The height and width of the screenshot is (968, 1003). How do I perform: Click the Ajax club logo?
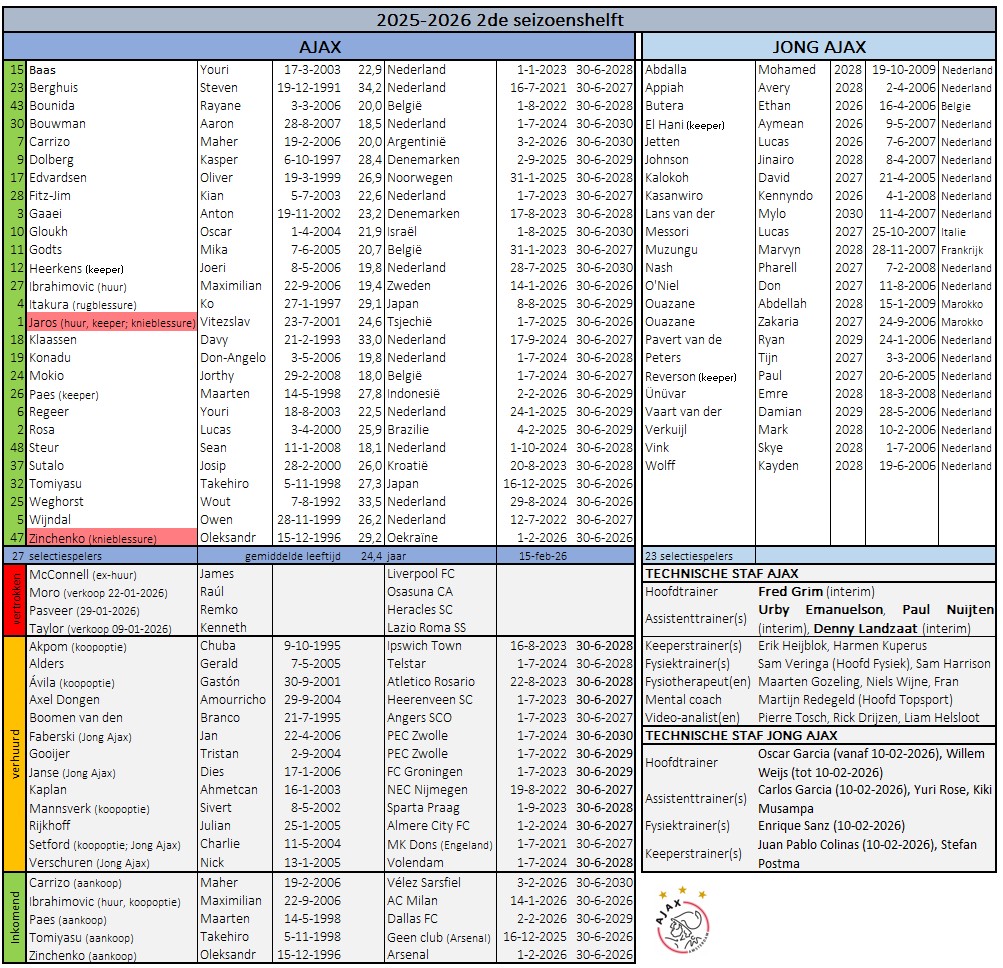click(685, 919)
